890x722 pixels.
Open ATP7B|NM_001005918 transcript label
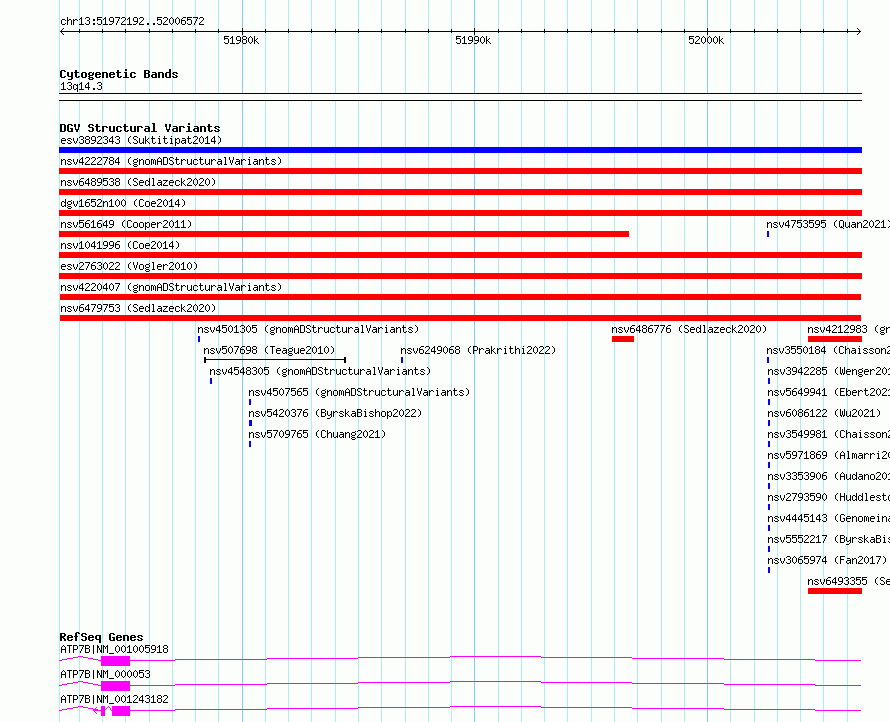point(114,649)
